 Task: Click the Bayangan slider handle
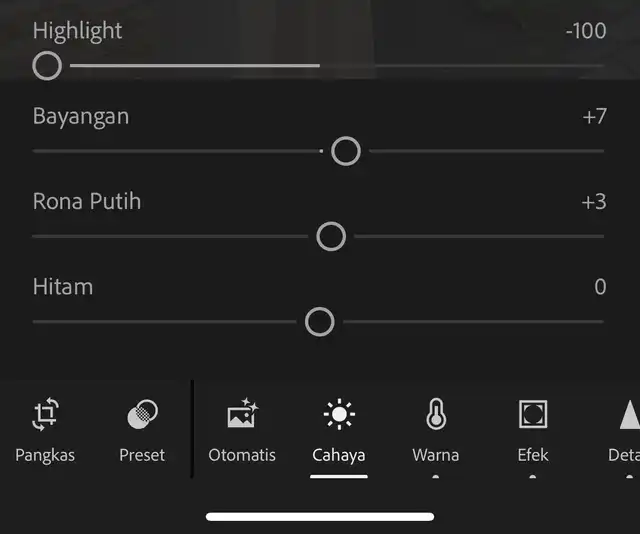tap(346, 151)
